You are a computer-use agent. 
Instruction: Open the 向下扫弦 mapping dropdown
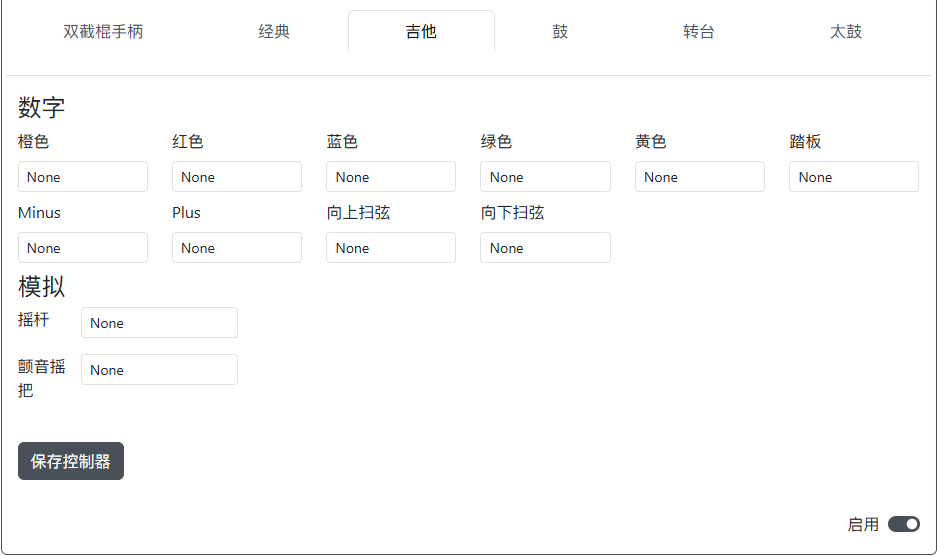(546, 248)
